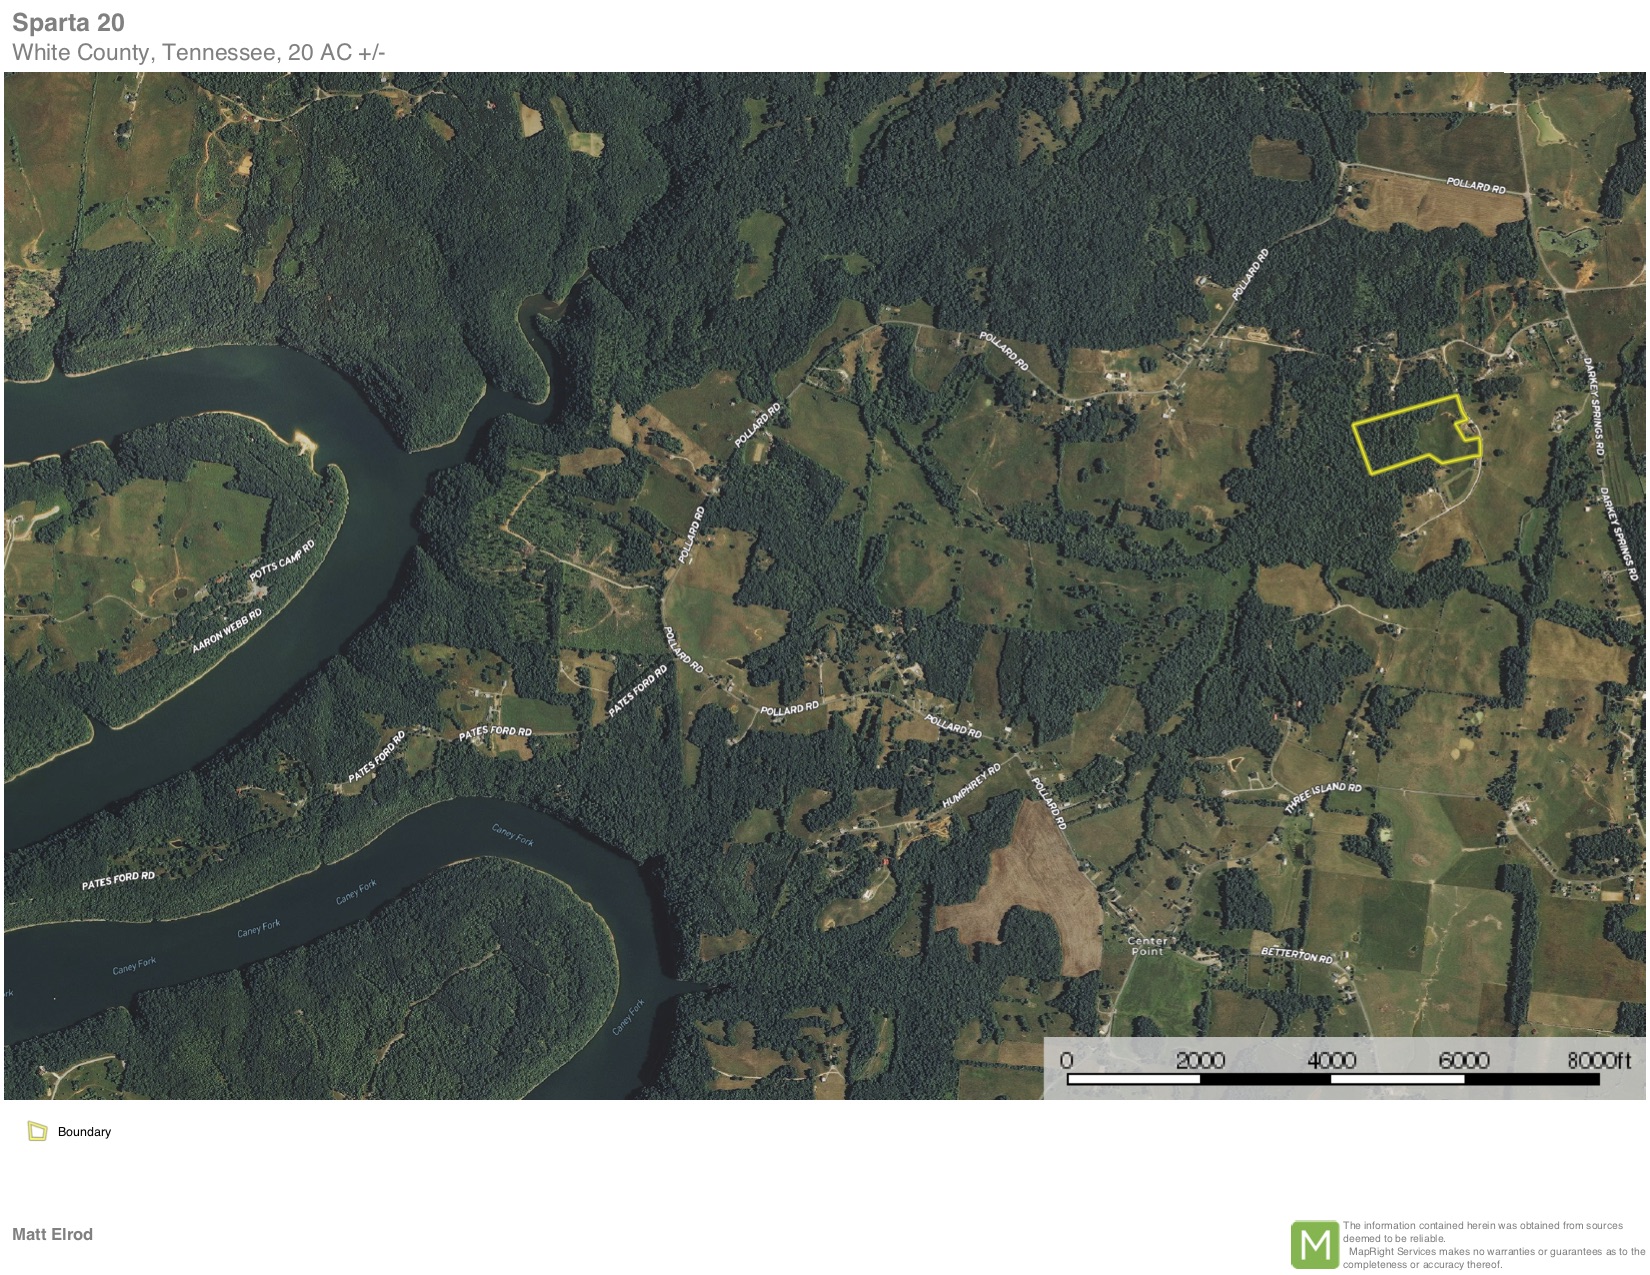The height and width of the screenshot is (1275, 1650).
Task: Click the 2000 mark on scale bar
Action: (1199, 1060)
